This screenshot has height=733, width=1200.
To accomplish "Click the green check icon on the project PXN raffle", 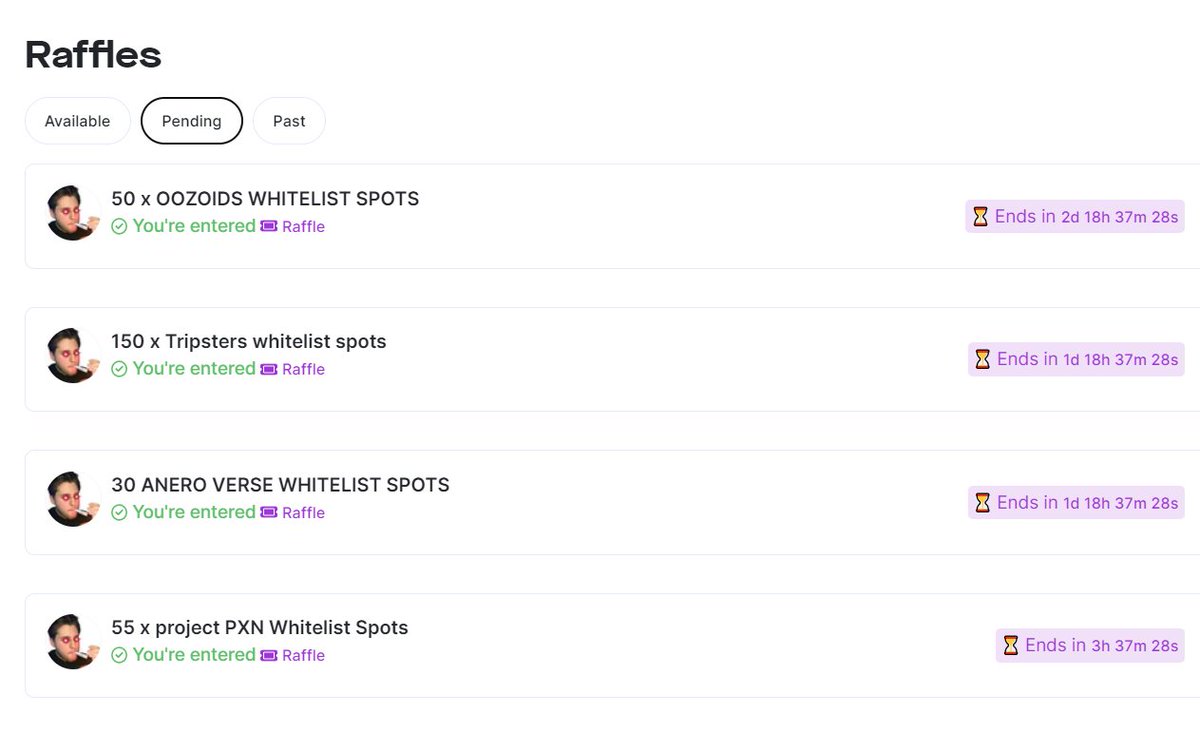I will 119,656.
